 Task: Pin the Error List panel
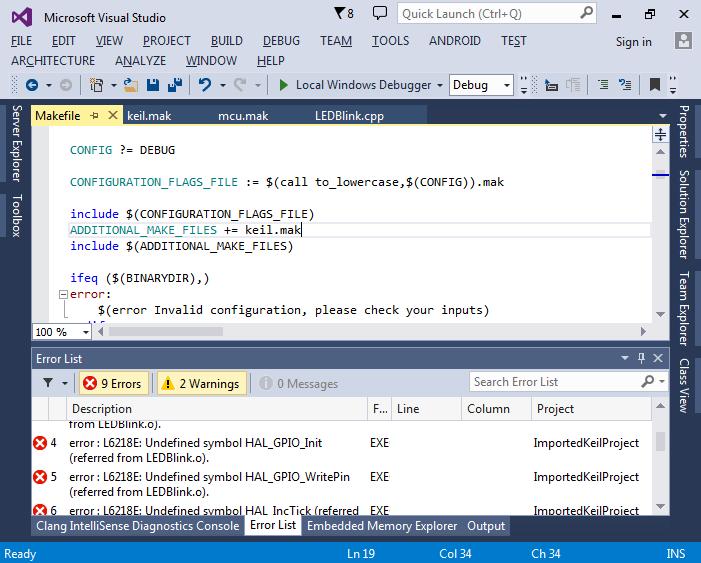point(641,358)
